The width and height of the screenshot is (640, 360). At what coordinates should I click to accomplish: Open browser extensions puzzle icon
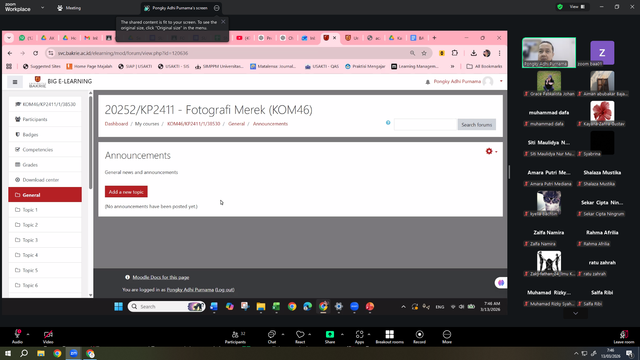tap(455, 53)
